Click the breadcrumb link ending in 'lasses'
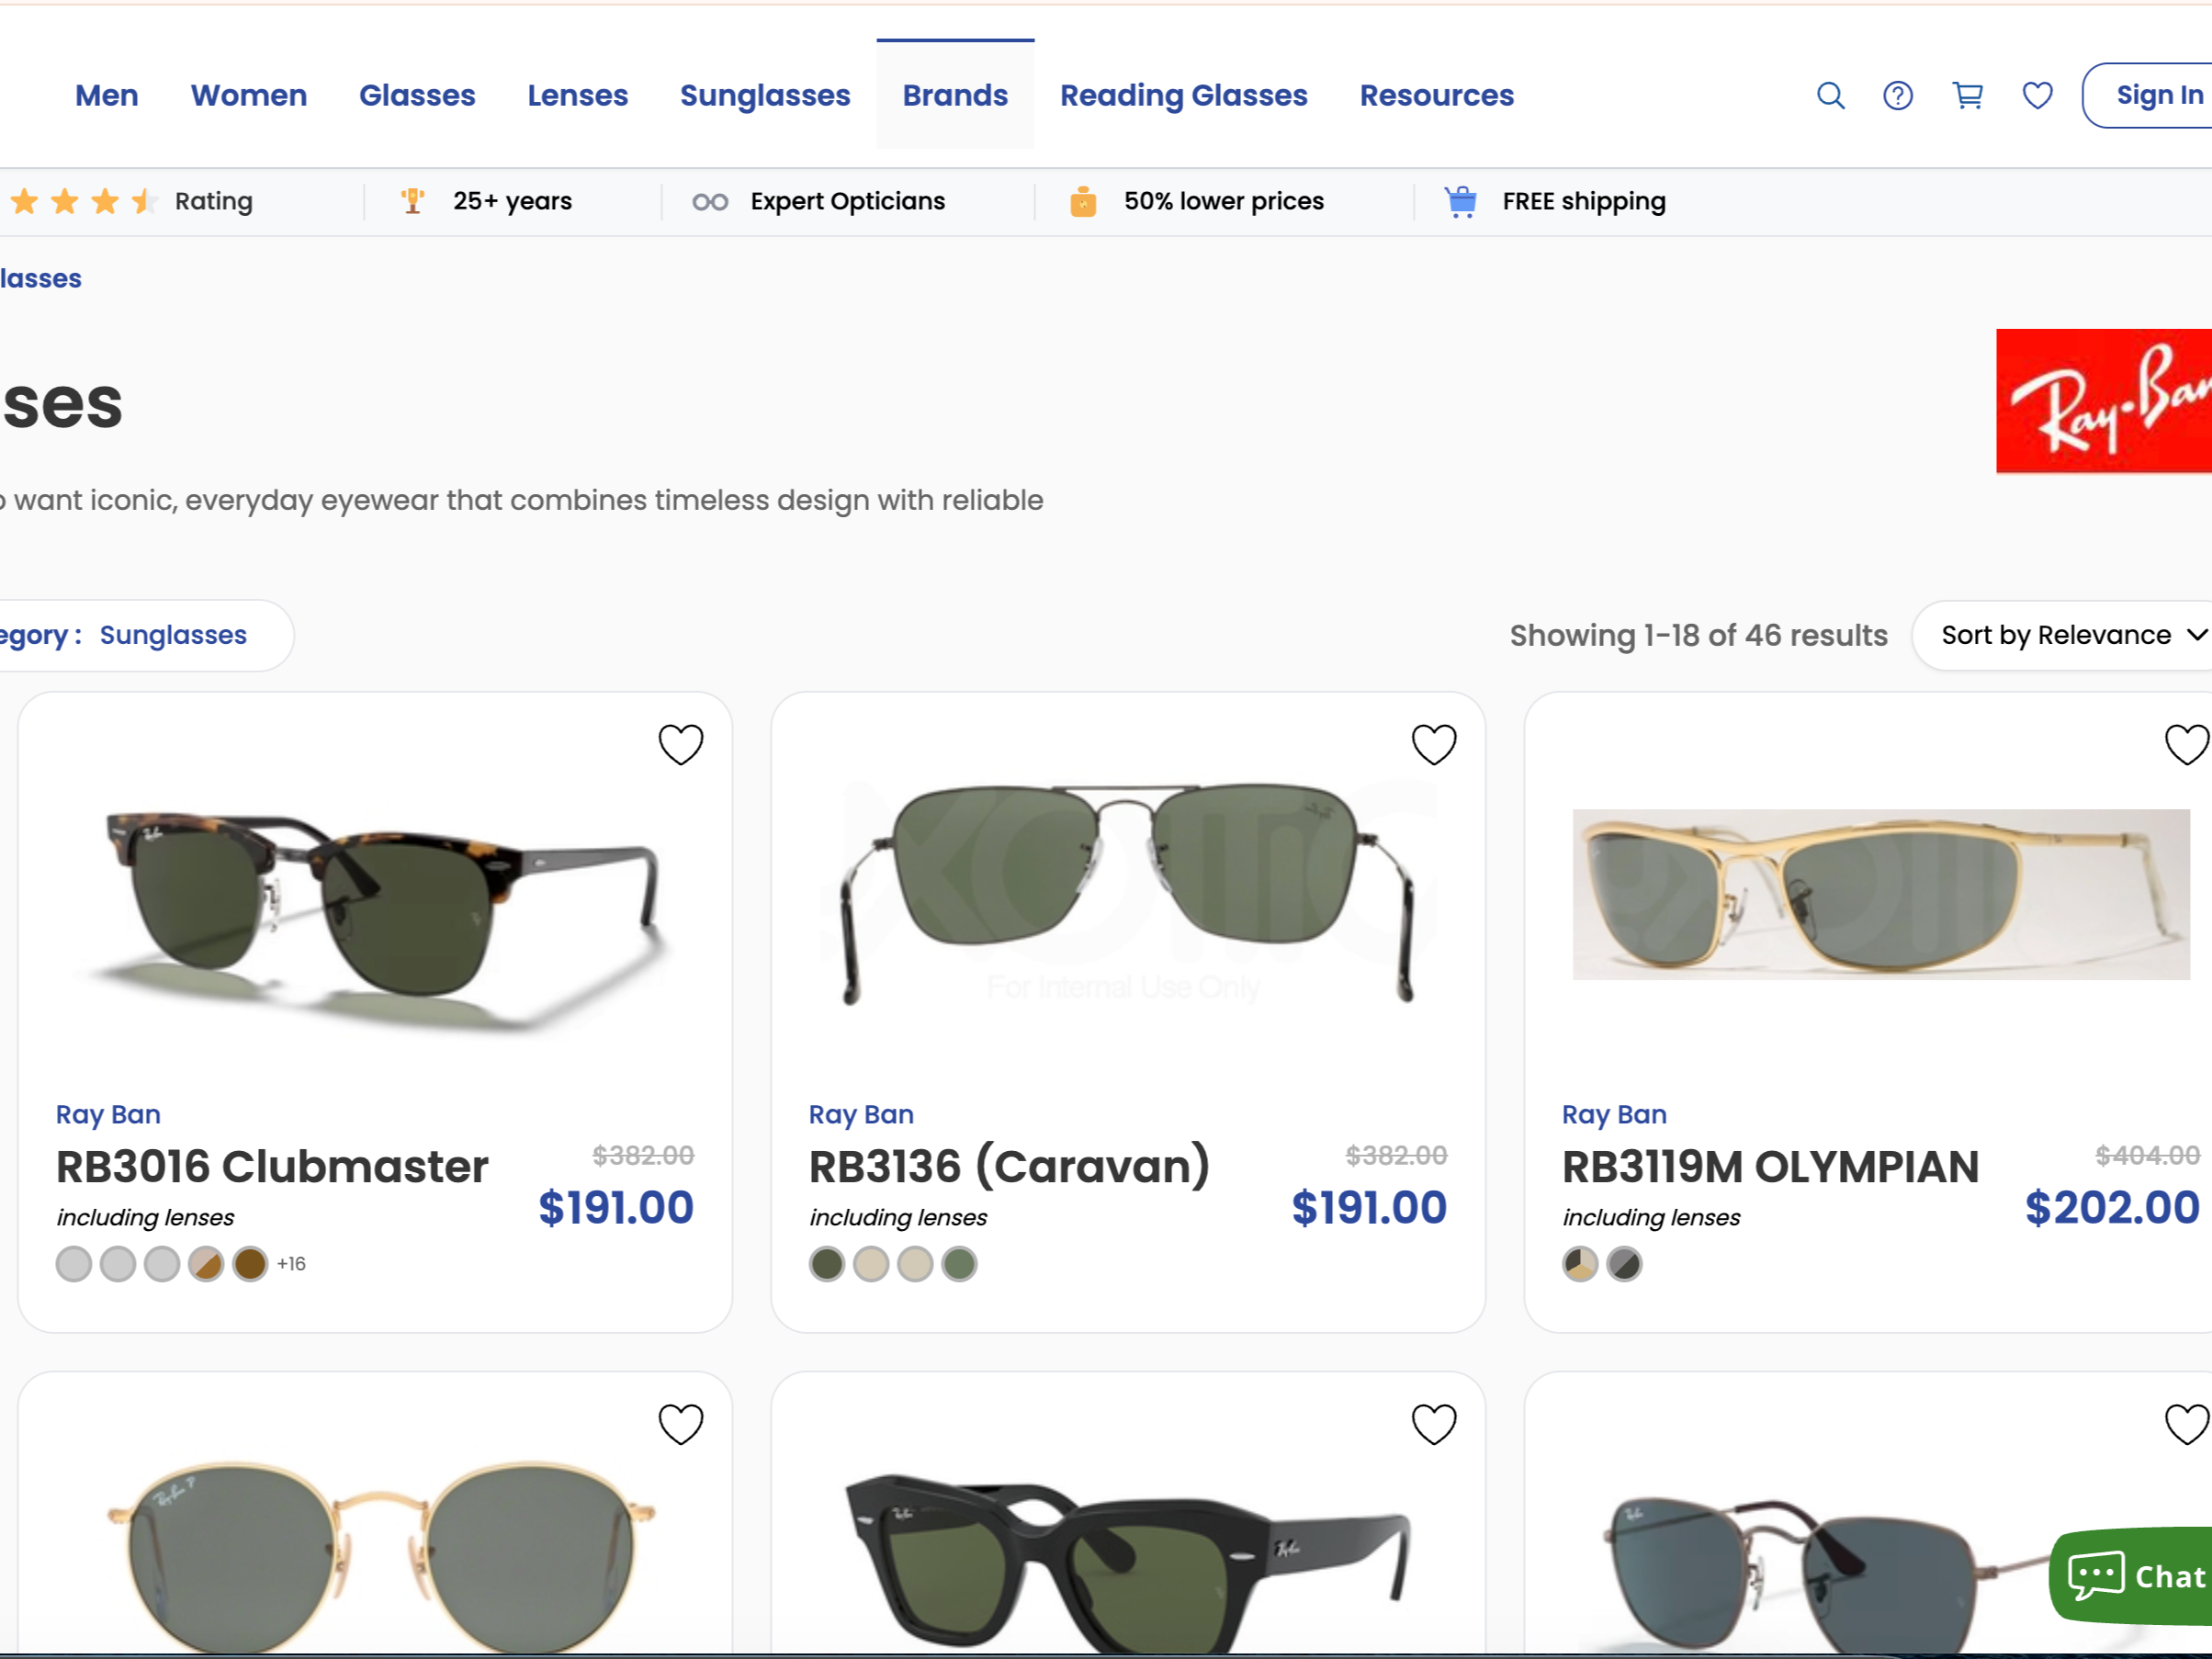This screenshot has height=1659, width=2212. (41, 278)
